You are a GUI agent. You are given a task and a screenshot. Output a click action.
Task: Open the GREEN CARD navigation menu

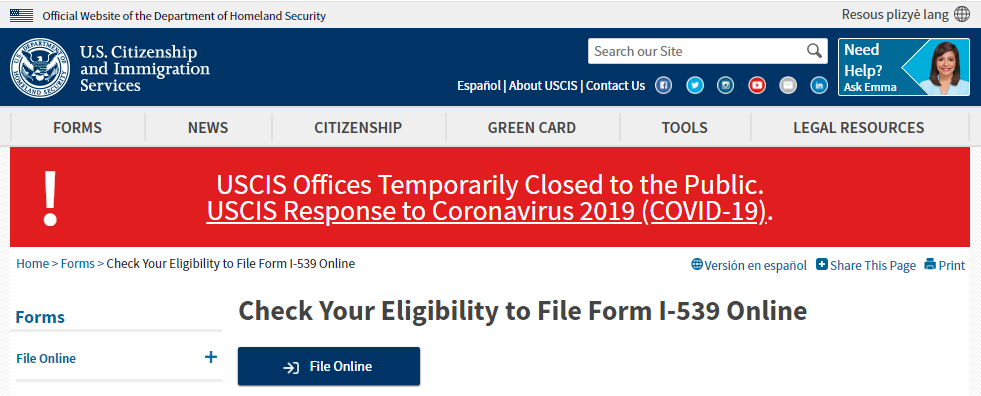tap(532, 128)
